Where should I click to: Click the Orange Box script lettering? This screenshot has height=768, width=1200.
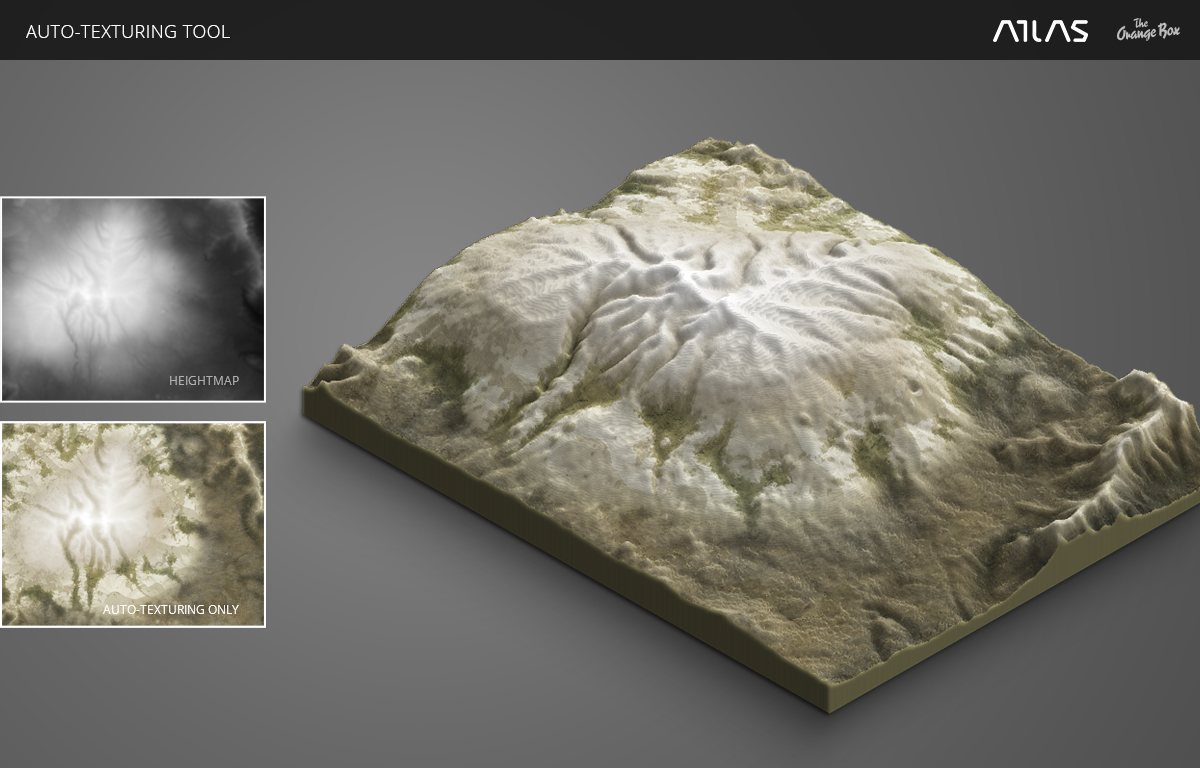(1148, 33)
